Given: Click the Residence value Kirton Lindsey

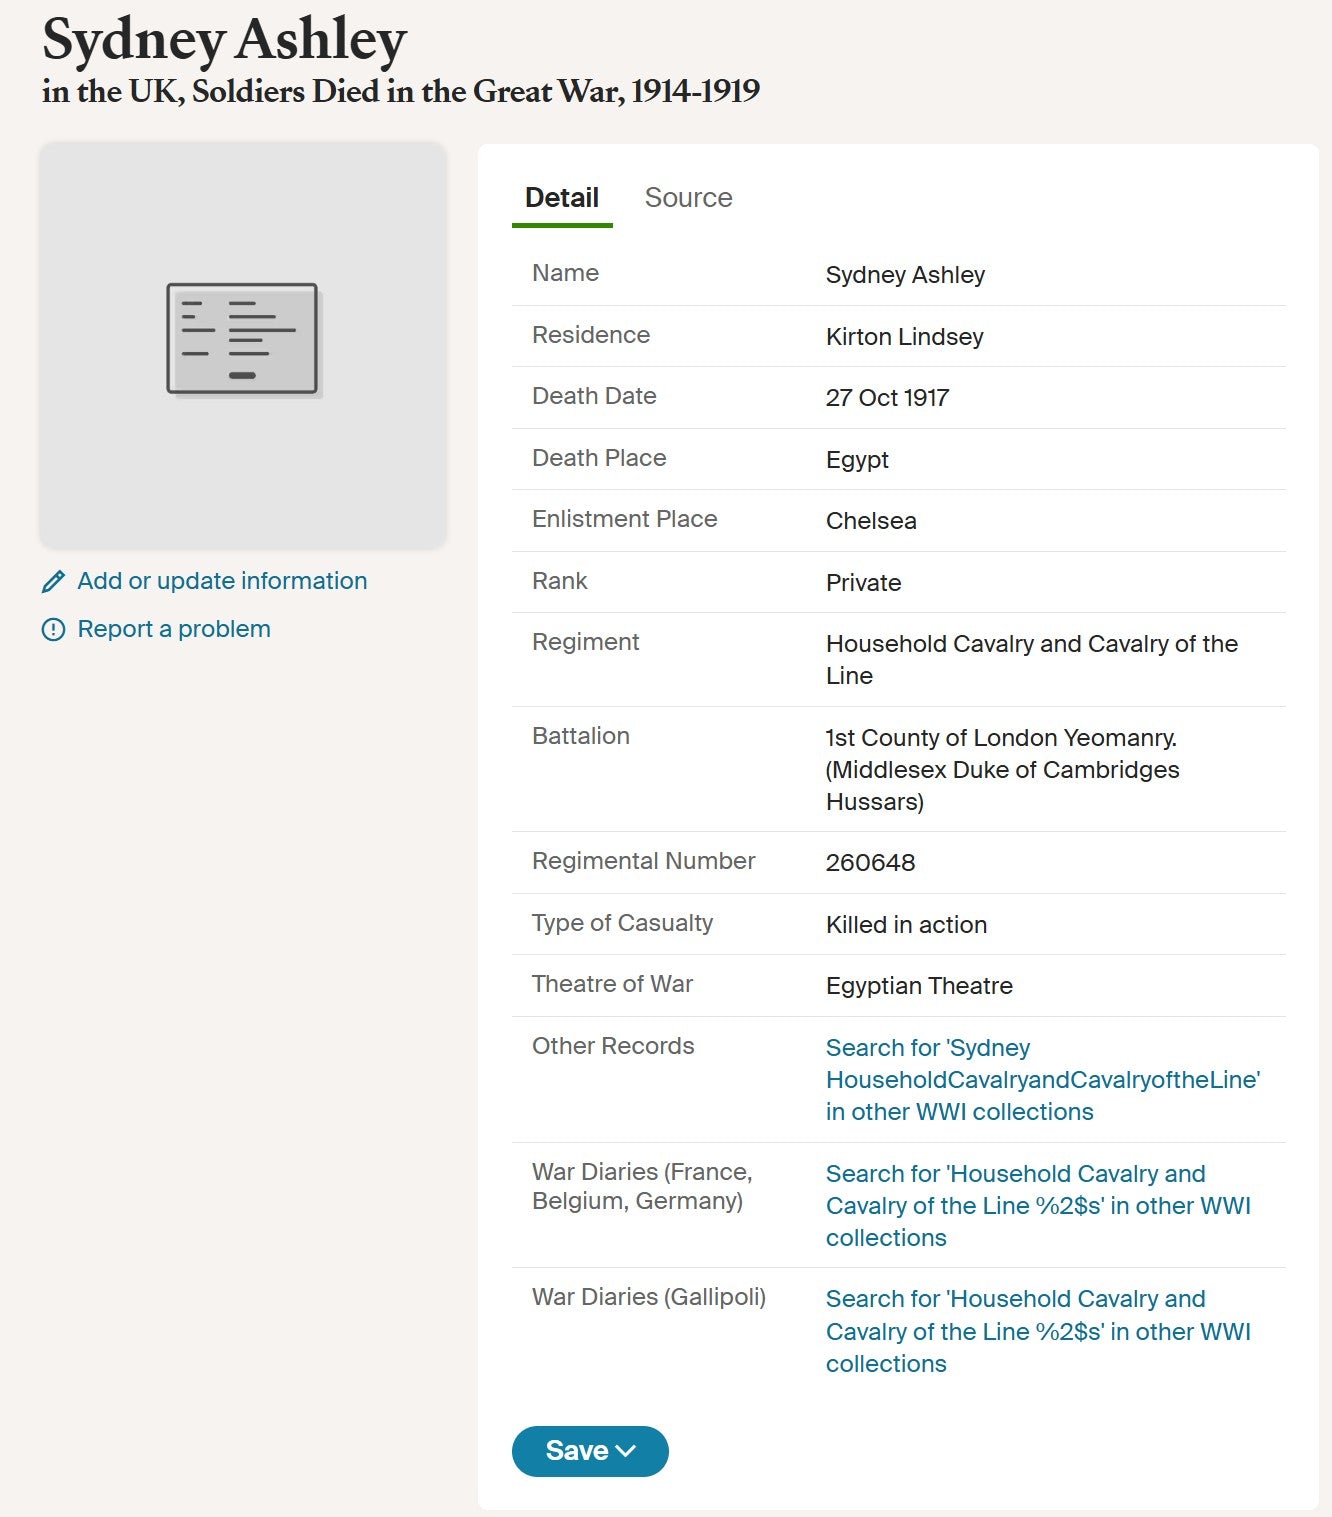Looking at the screenshot, I should 904,337.
